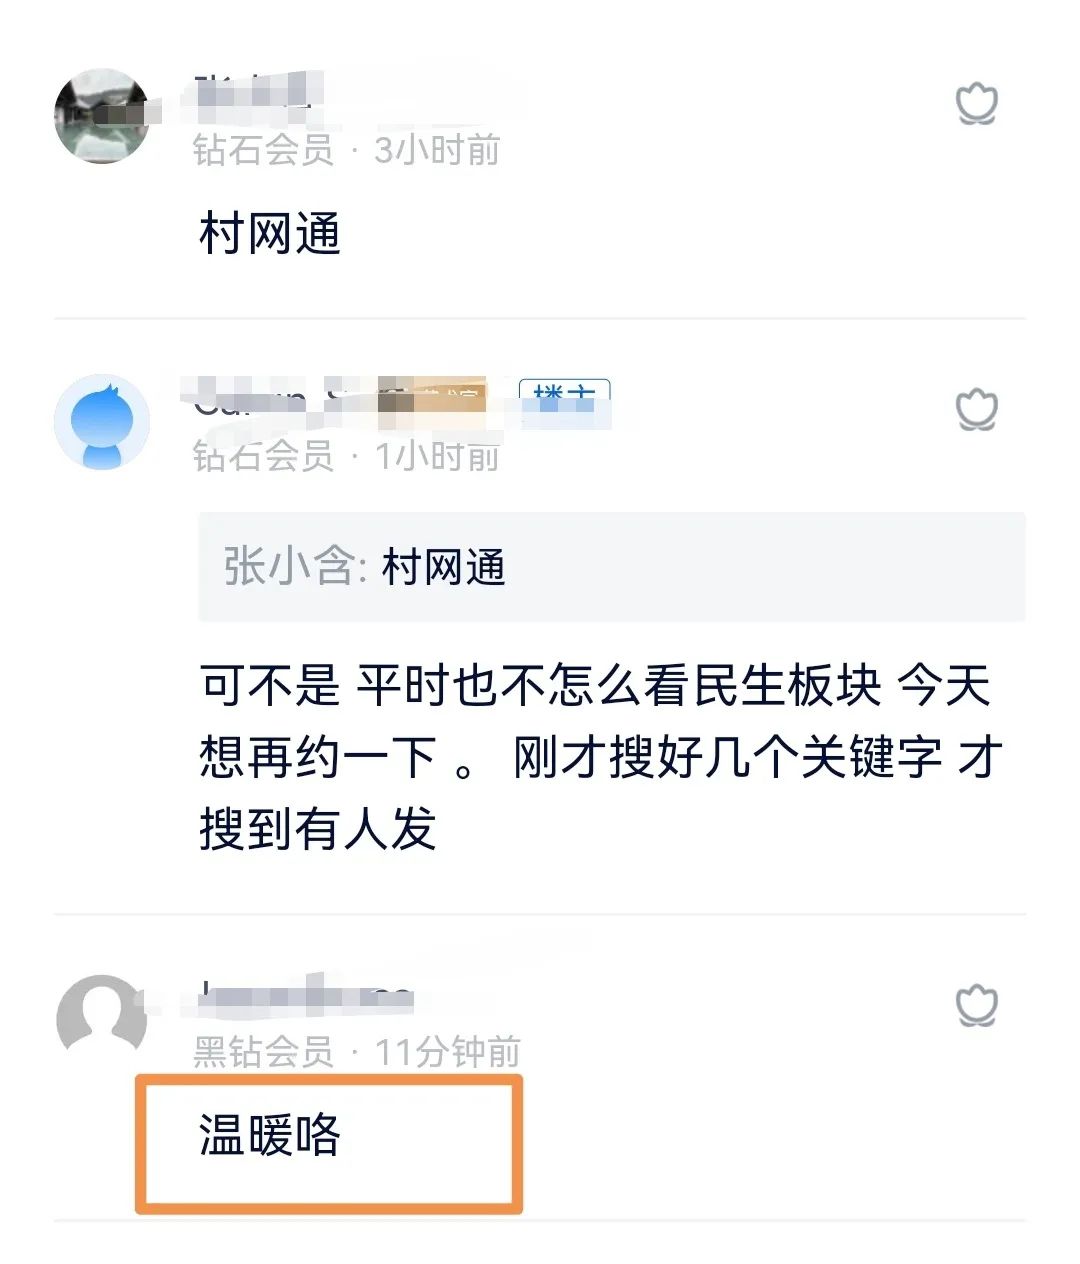The width and height of the screenshot is (1080, 1264).
Task: Select the top 村网通 comment text
Action: [x=270, y=234]
